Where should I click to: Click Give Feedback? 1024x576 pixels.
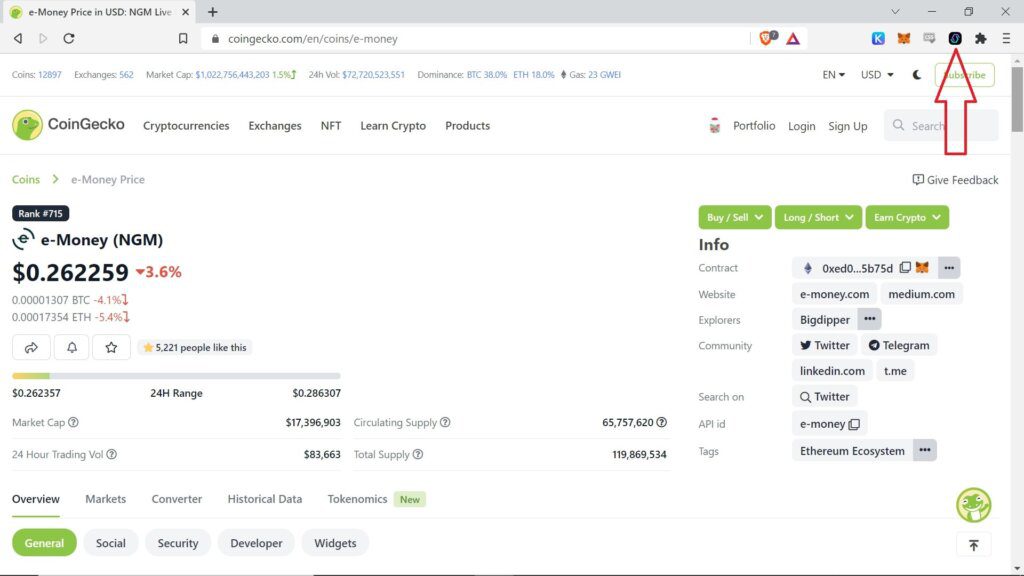(955, 180)
